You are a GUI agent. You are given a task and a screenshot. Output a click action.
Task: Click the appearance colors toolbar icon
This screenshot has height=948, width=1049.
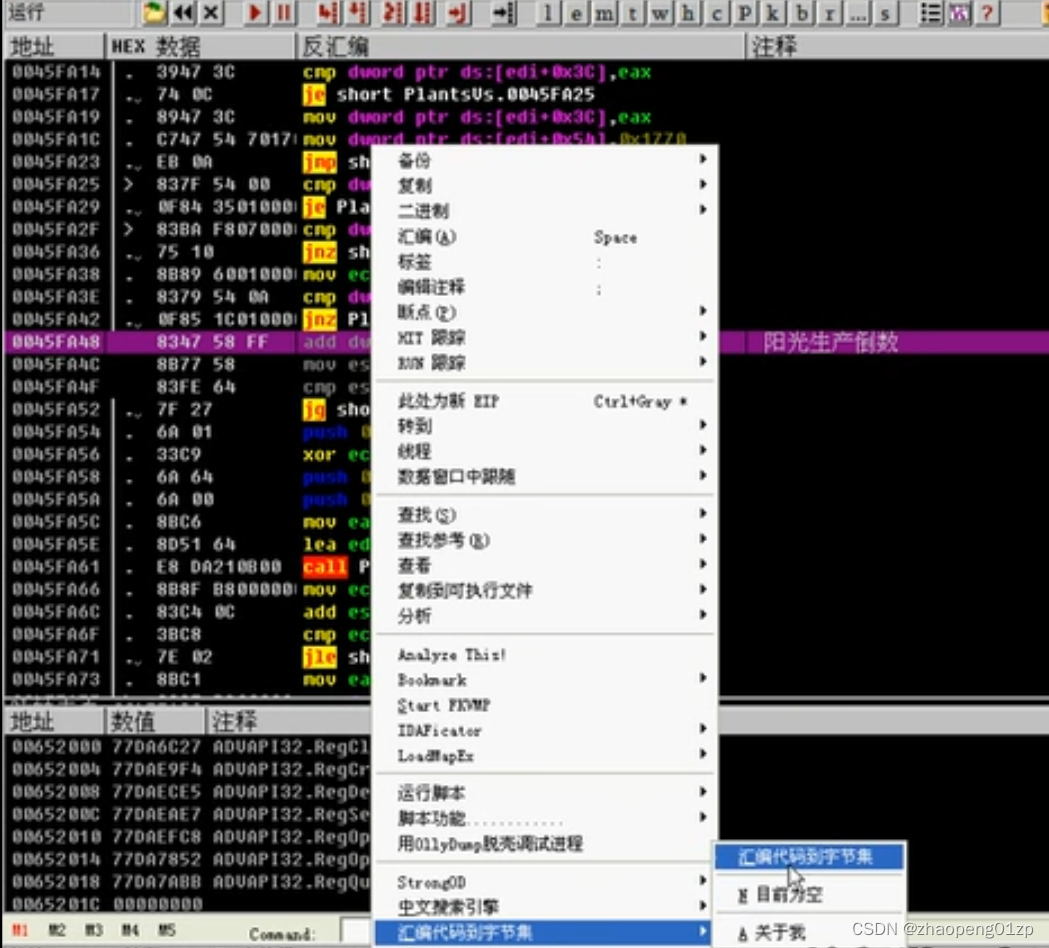coord(959,13)
